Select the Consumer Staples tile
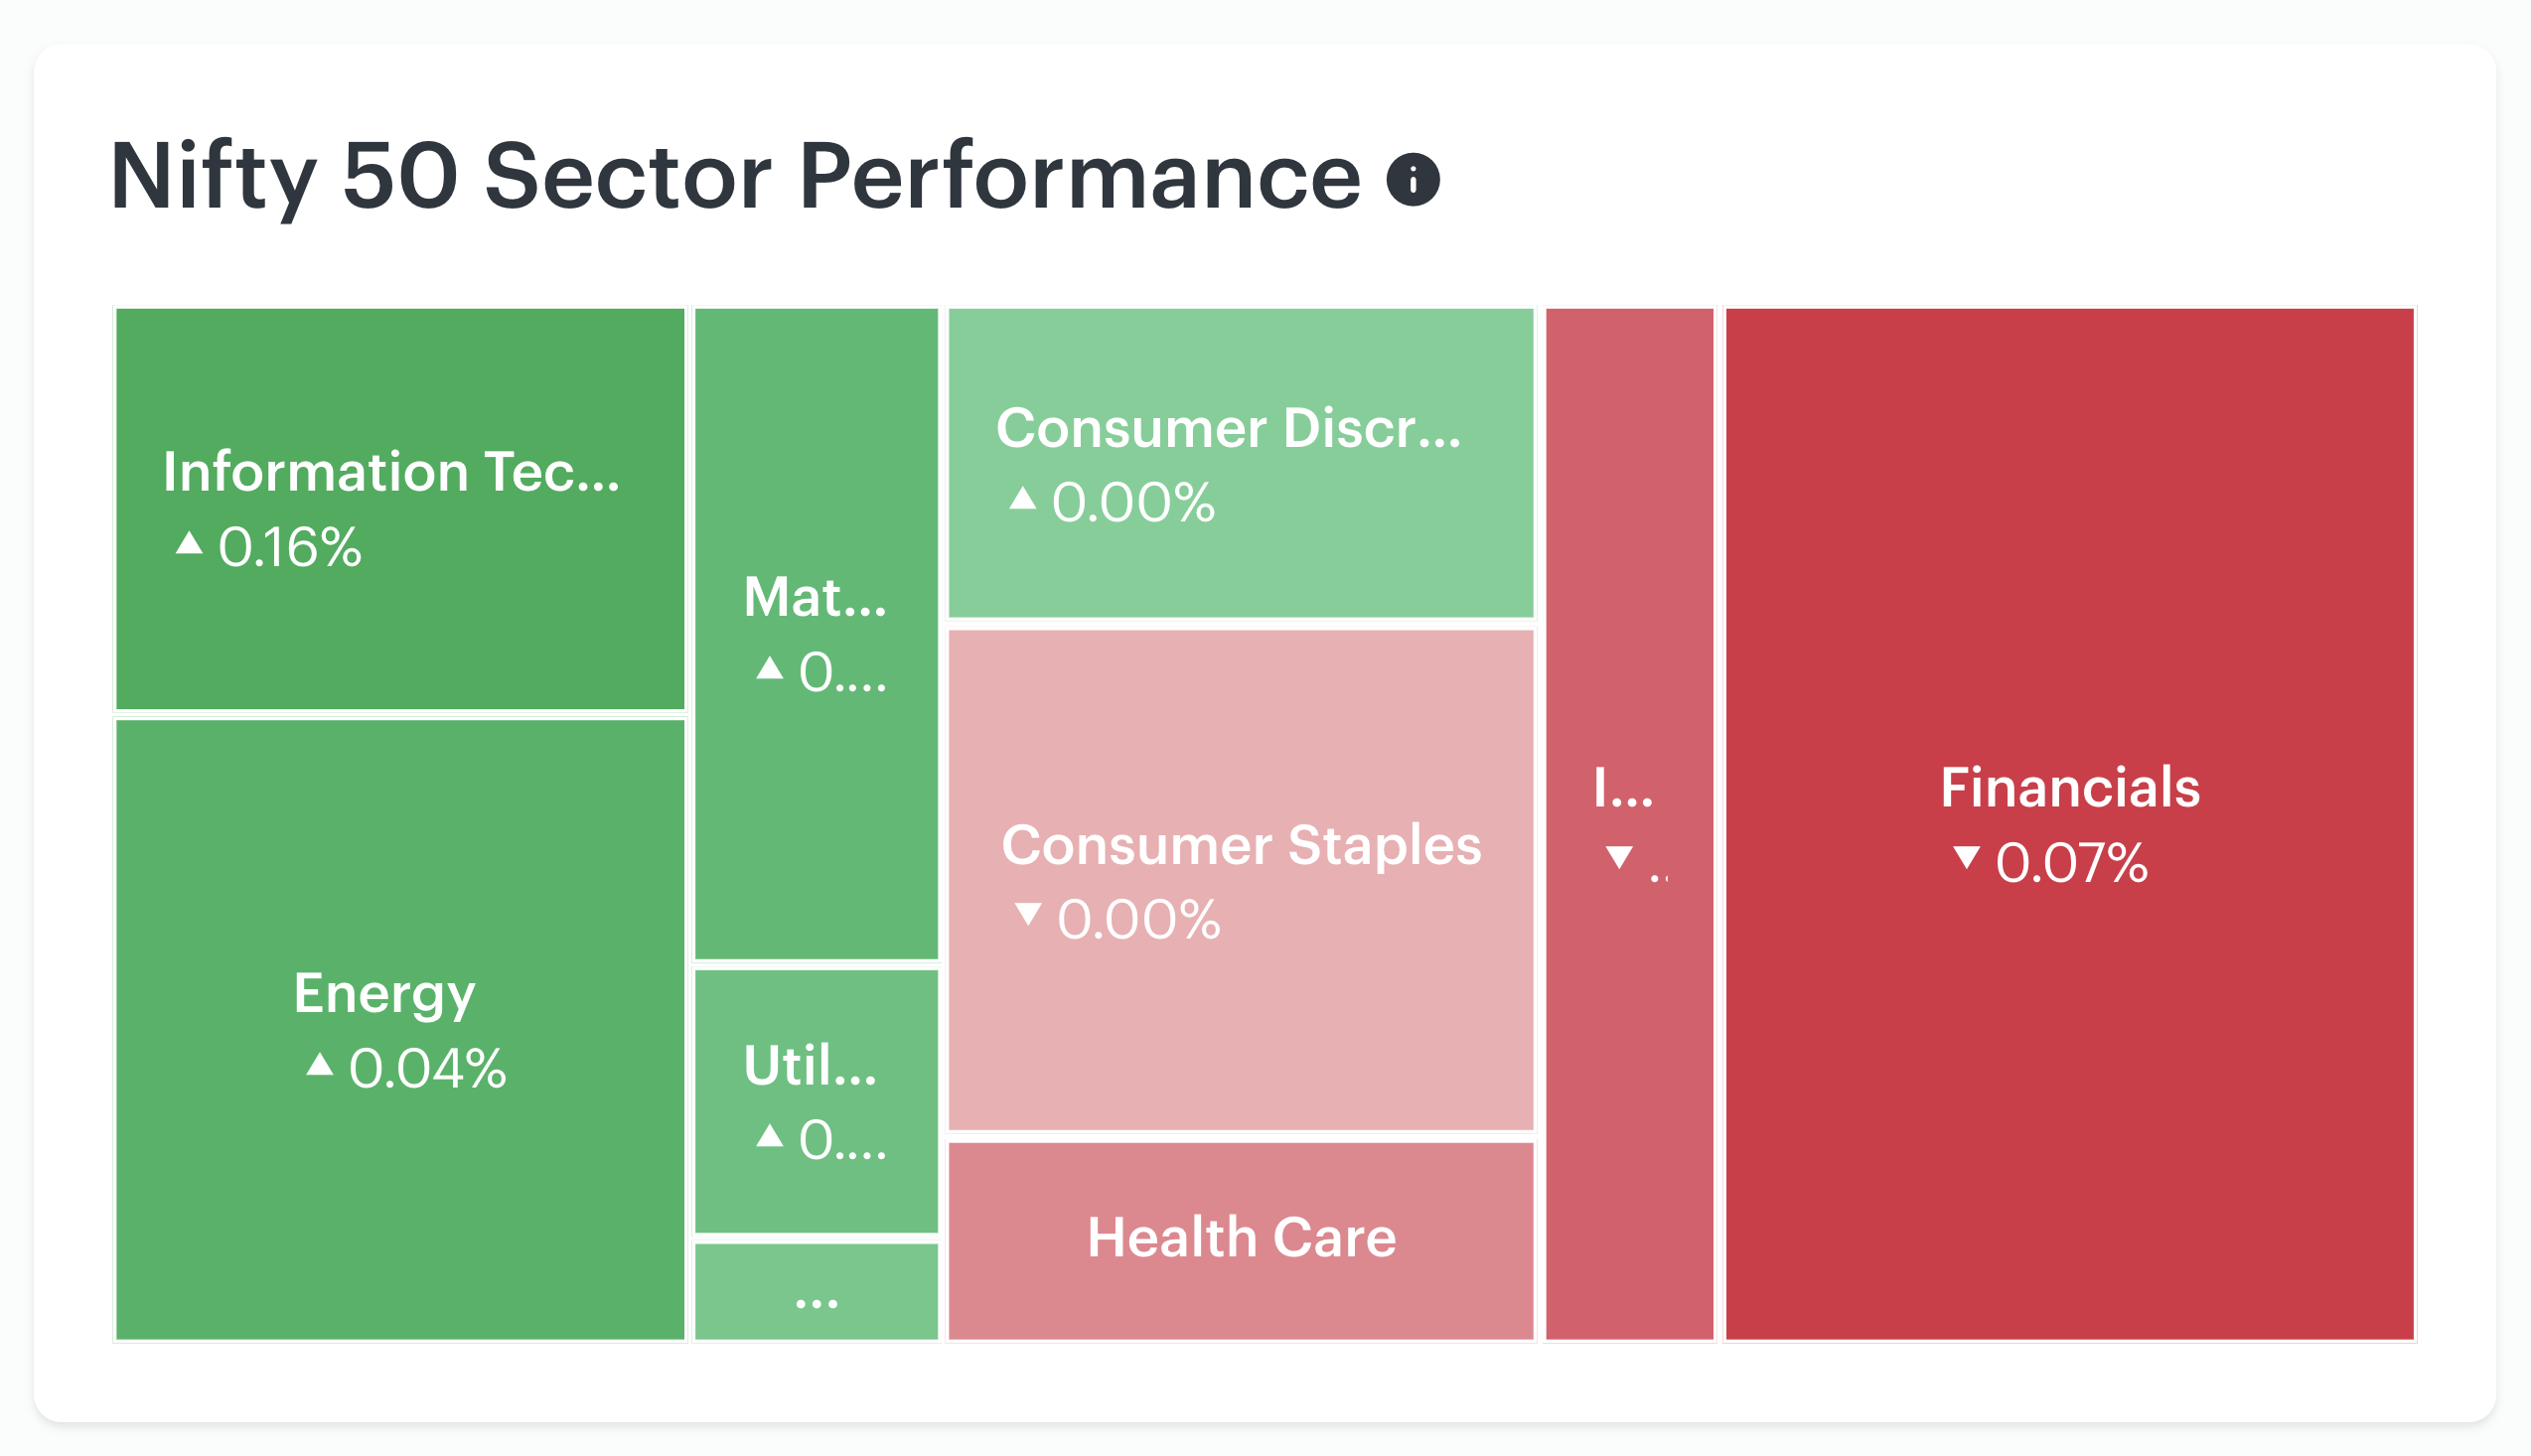2531x1456 pixels. [x=1240, y=880]
